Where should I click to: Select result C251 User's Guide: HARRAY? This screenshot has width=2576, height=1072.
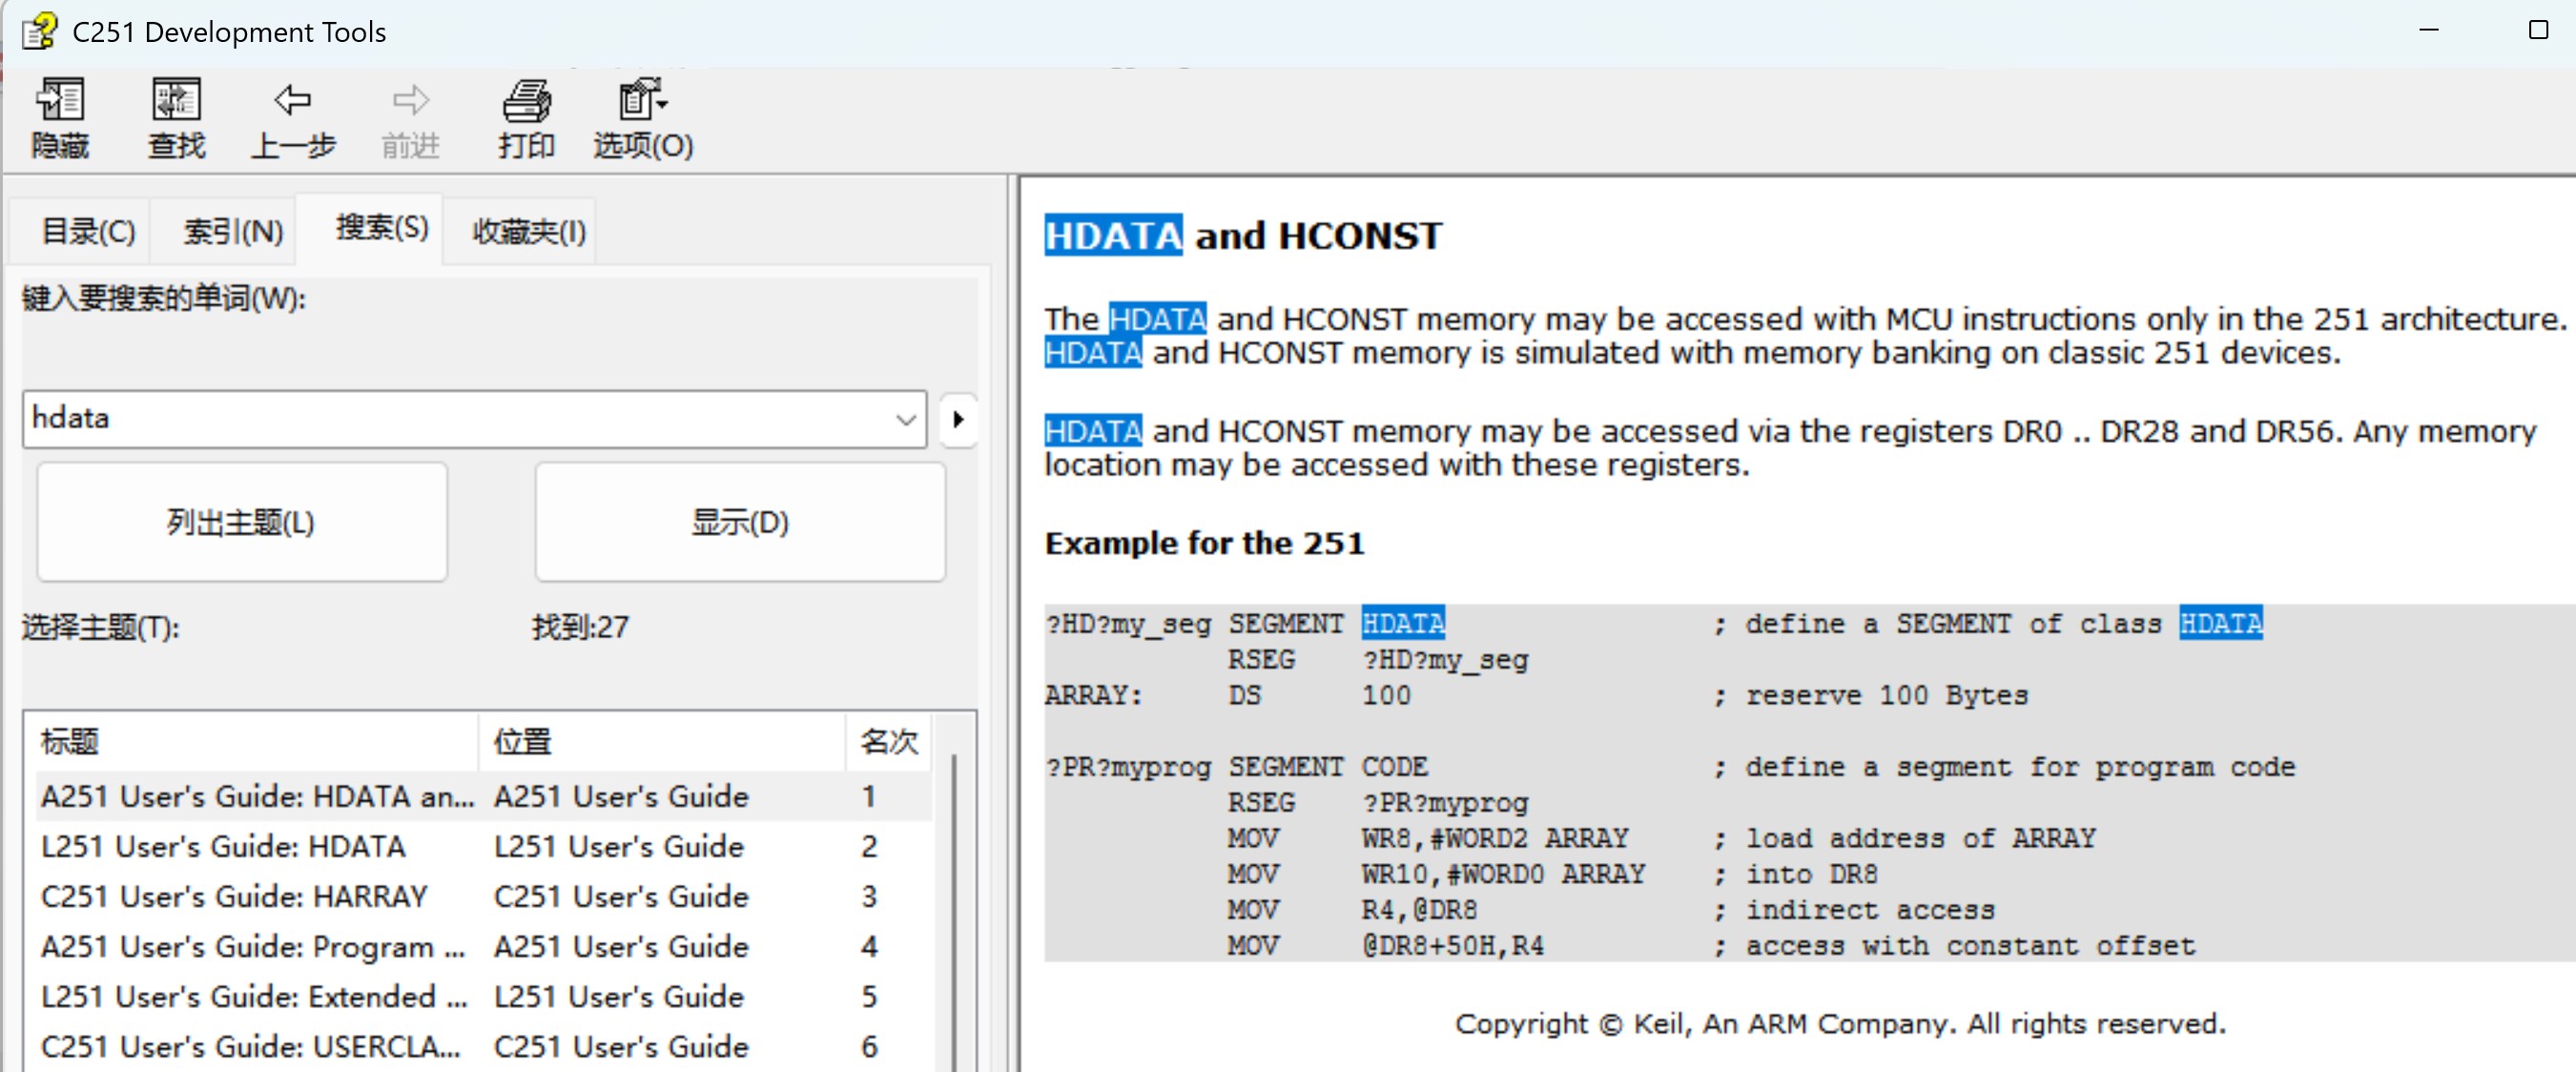(x=484, y=896)
